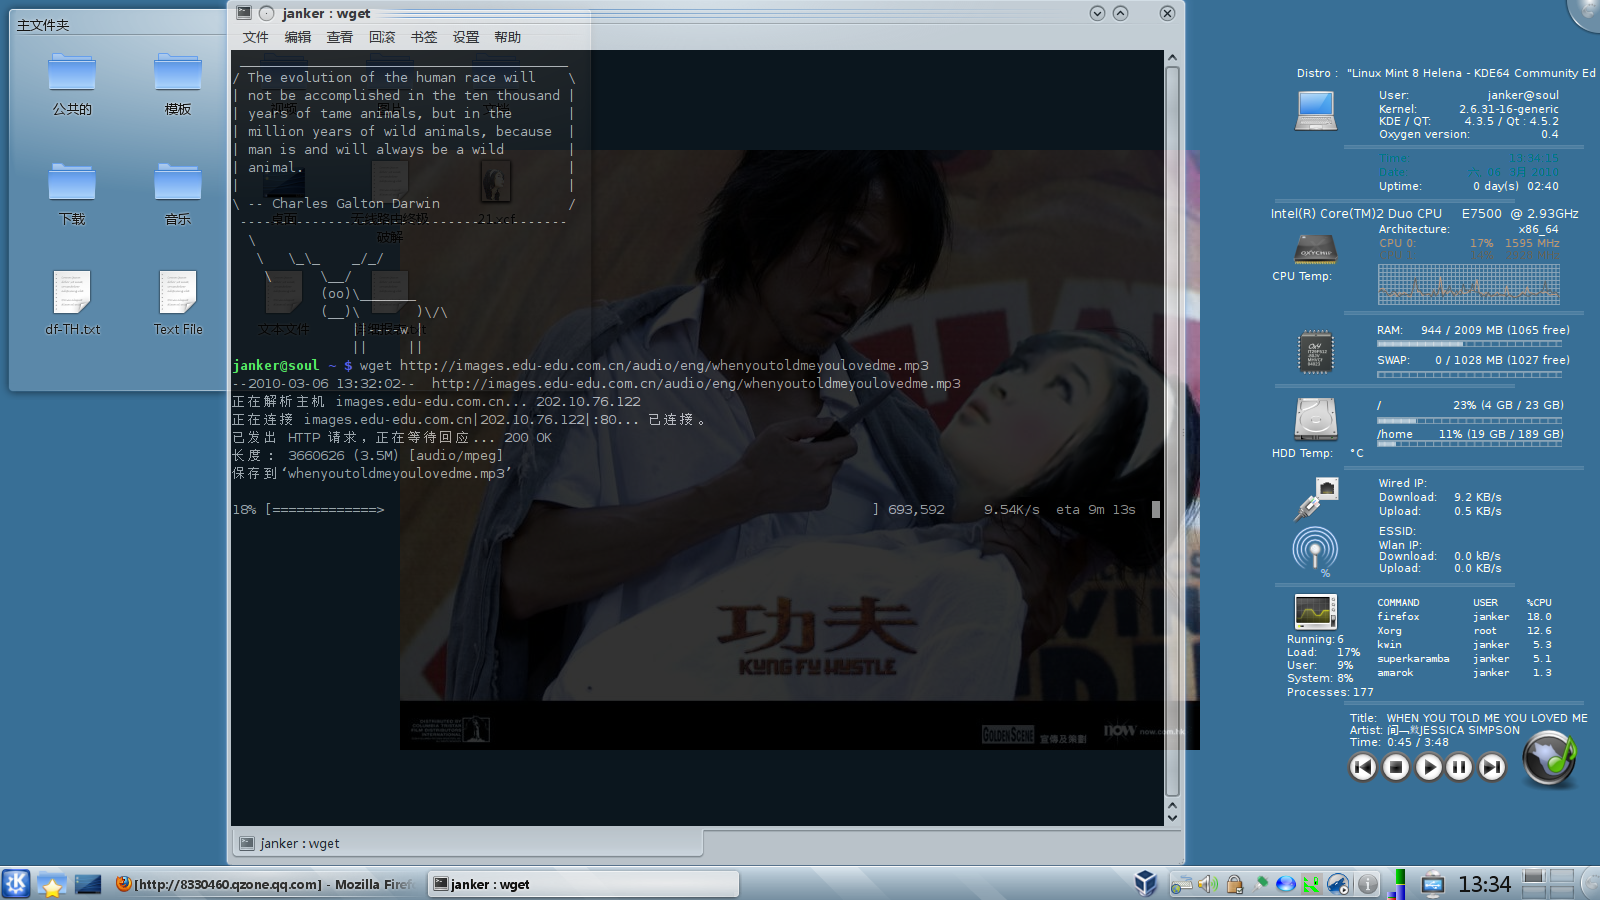The image size is (1600, 900).
Task: Click the RAM chip icon in widget
Action: click(1316, 351)
